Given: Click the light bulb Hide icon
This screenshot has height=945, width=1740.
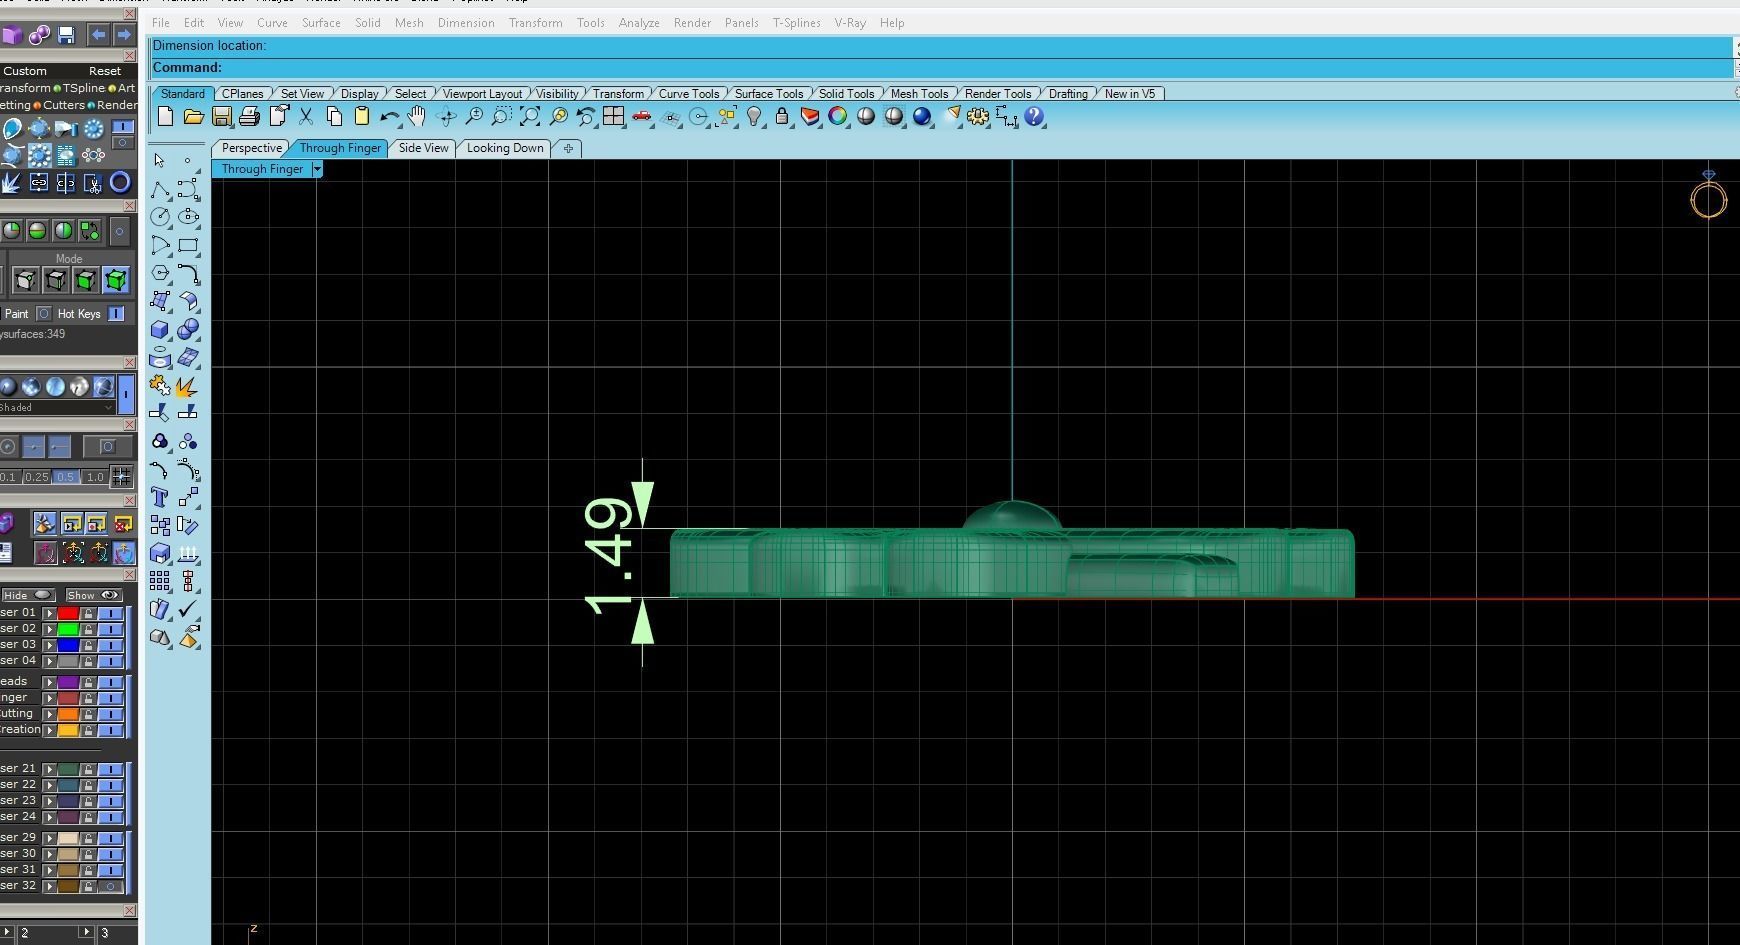Looking at the screenshot, I should 754,117.
